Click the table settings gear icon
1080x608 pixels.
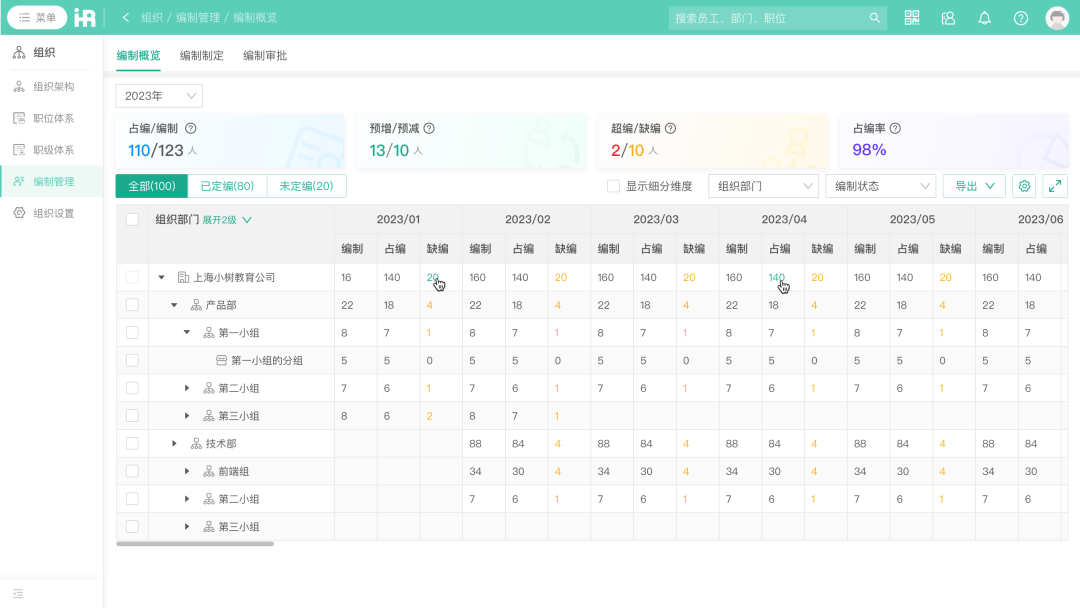(x=1022, y=186)
